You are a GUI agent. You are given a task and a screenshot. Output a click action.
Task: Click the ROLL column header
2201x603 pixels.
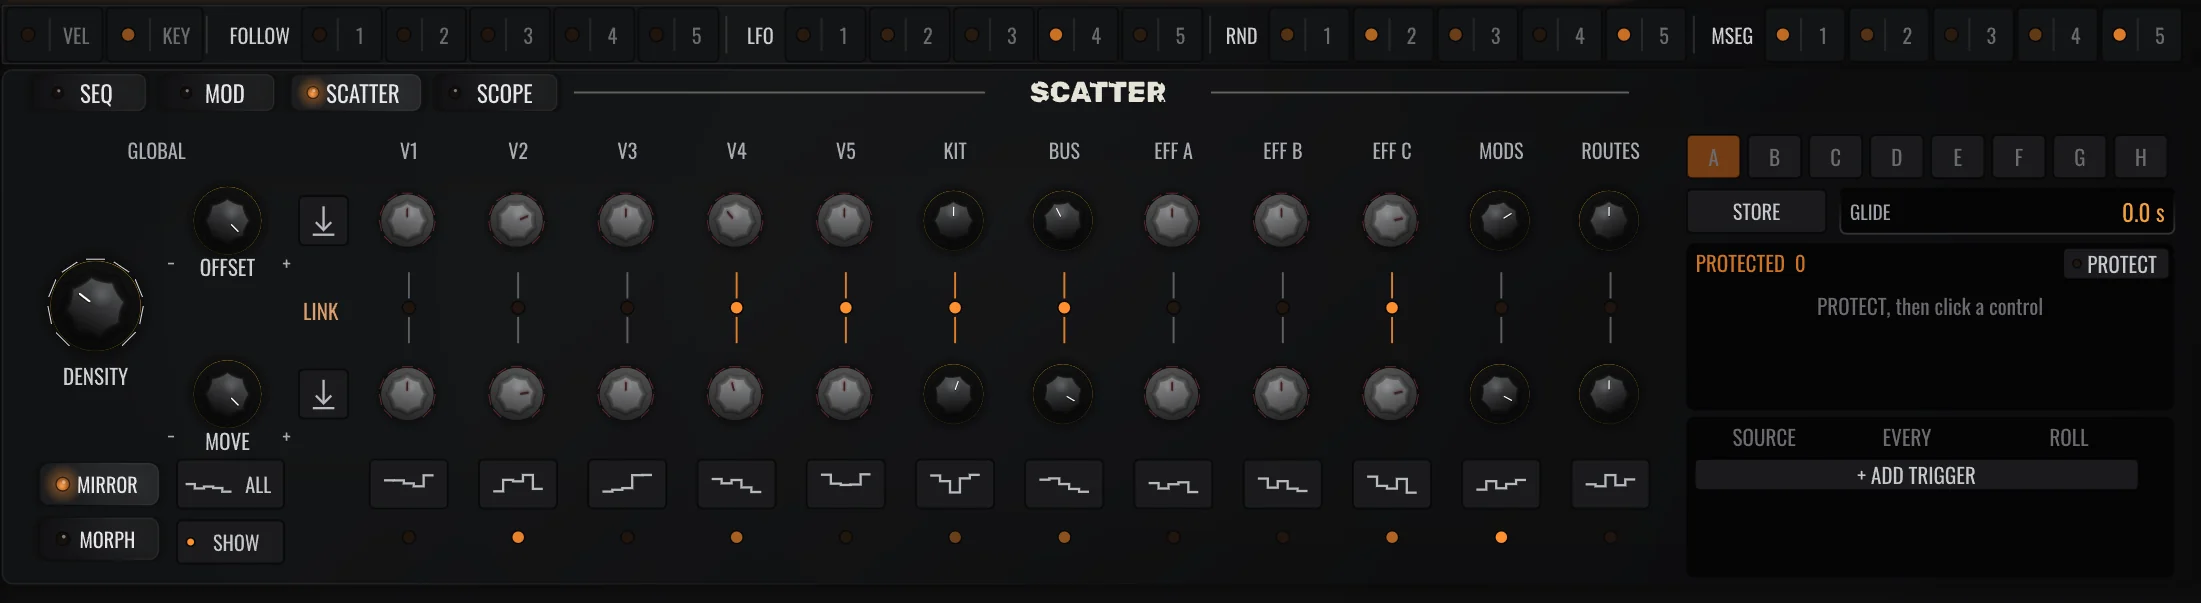click(x=2068, y=438)
